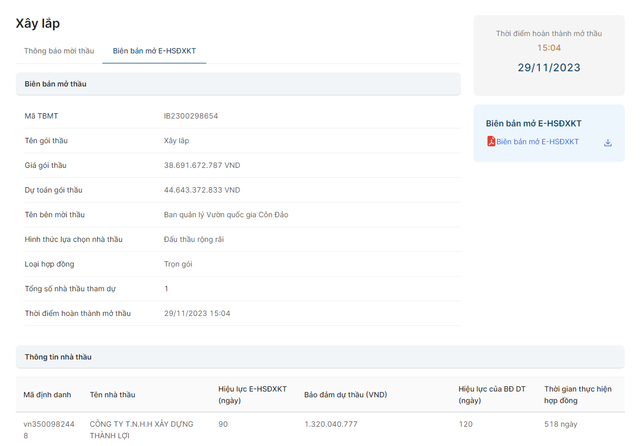Open contractor CÔNG TY T.N.H.H XÂY DỰNG THÀNH LỢI

coord(139,430)
